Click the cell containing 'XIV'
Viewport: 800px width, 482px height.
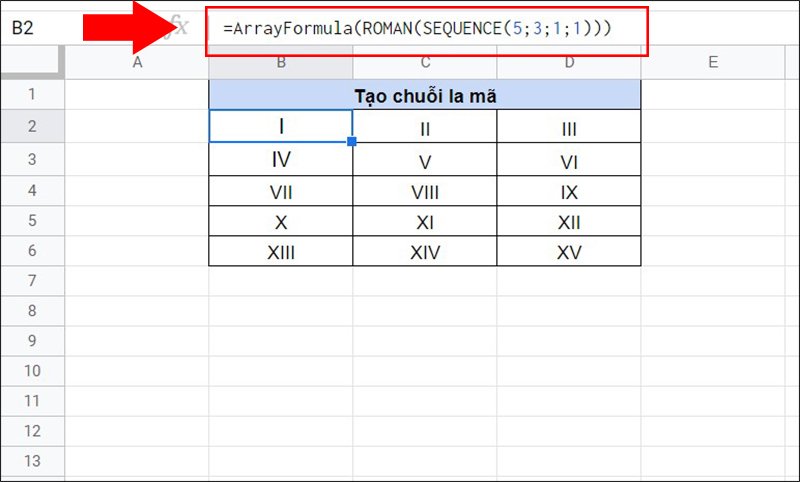pyautogui.click(x=424, y=251)
